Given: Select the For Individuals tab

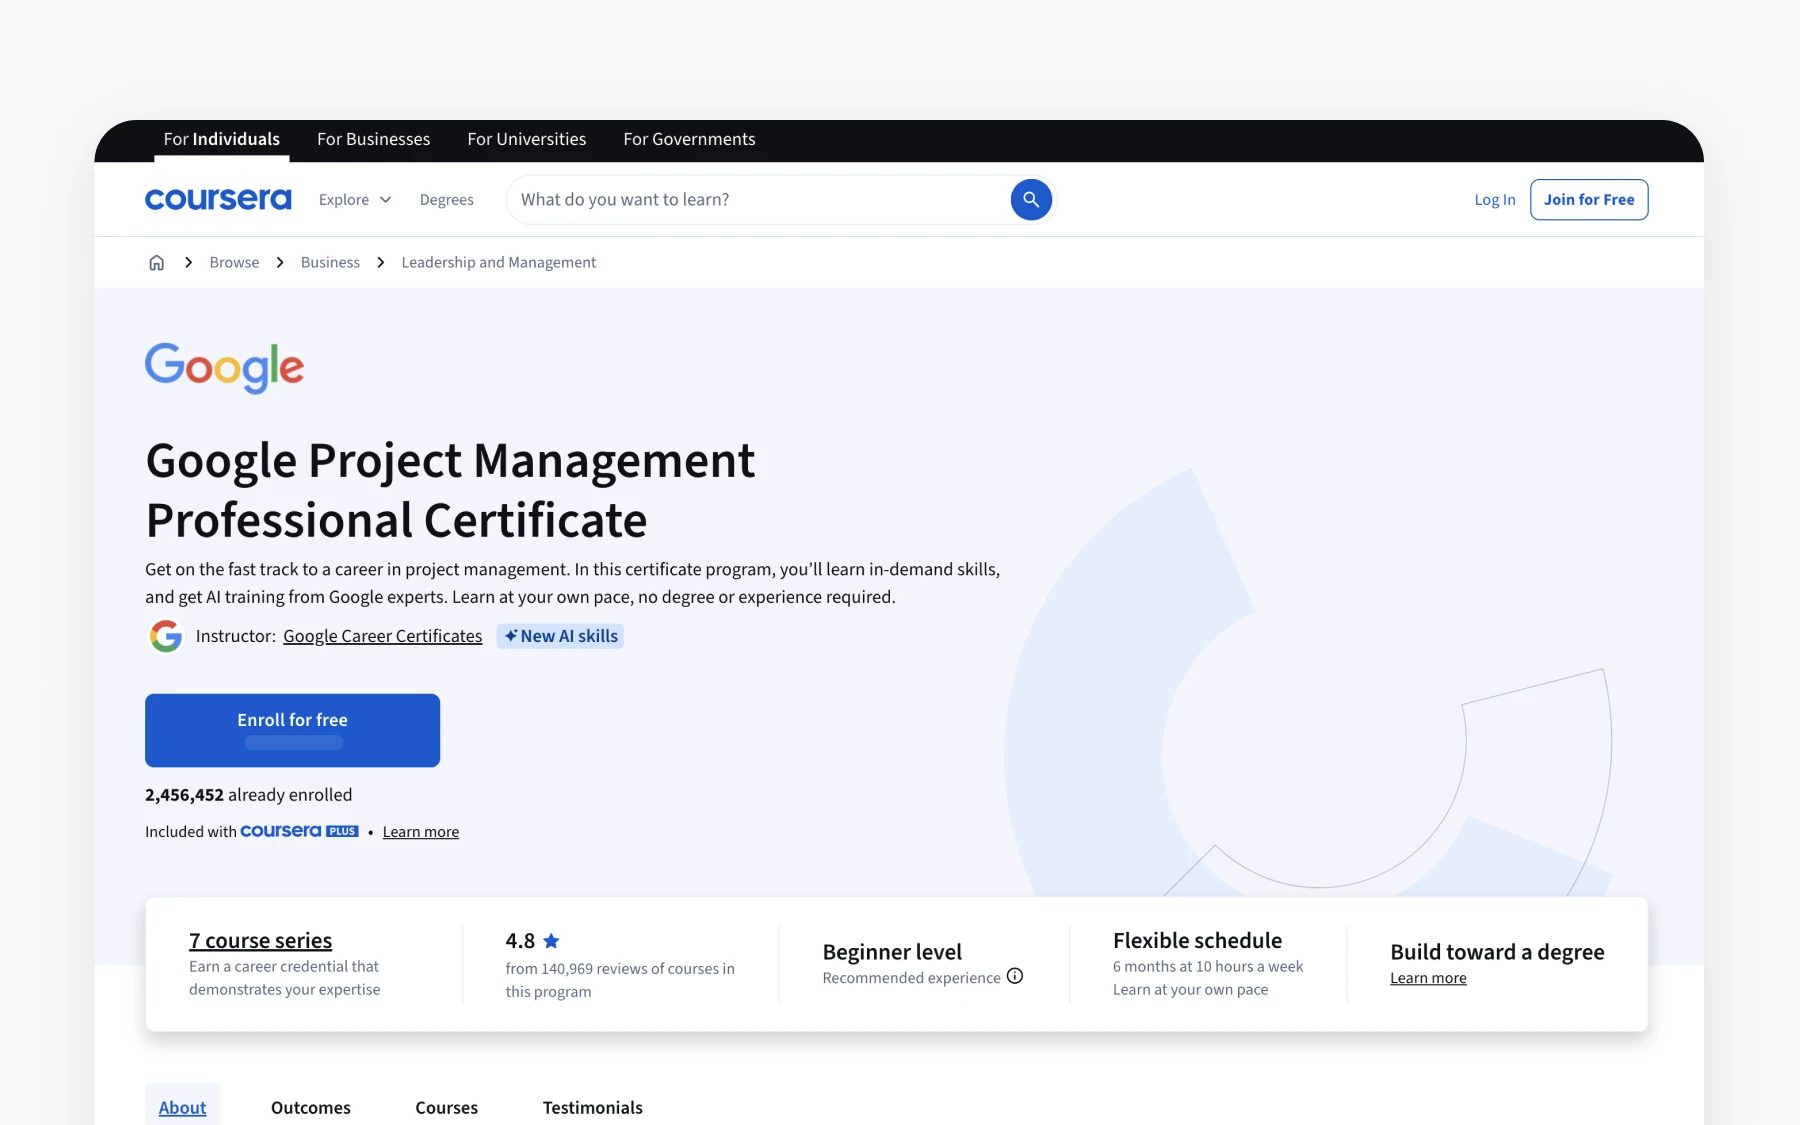Looking at the screenshot, I should (x=222, y=140).
